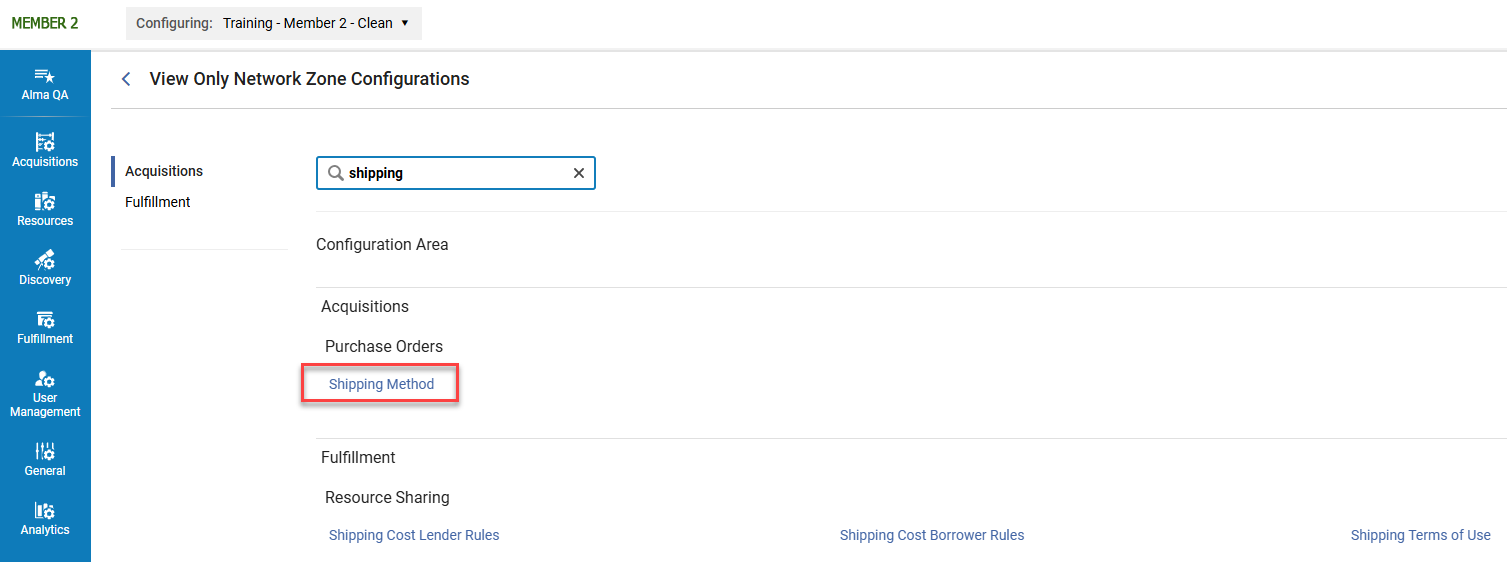Clear the shipping search text
This screenshot has height=562, width=1507.
tap(578, 173)
